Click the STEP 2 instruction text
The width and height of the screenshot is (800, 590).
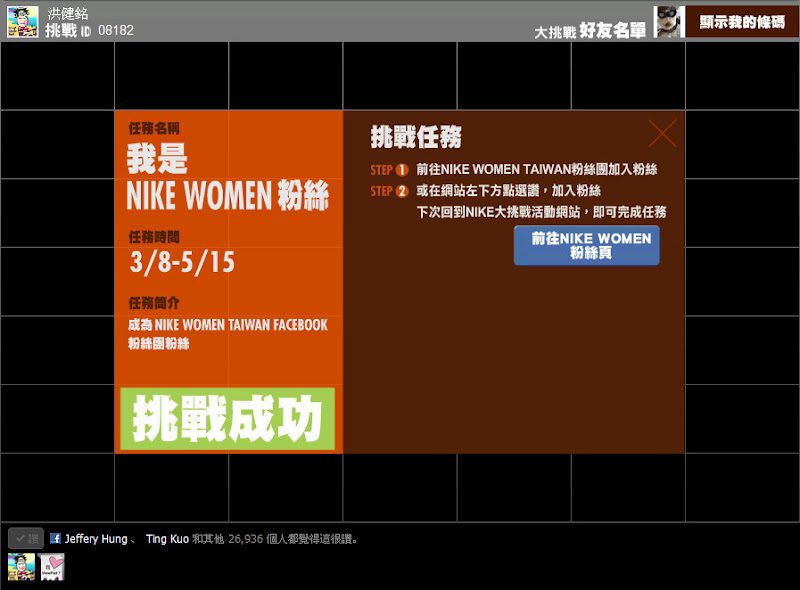pos(508,190)
